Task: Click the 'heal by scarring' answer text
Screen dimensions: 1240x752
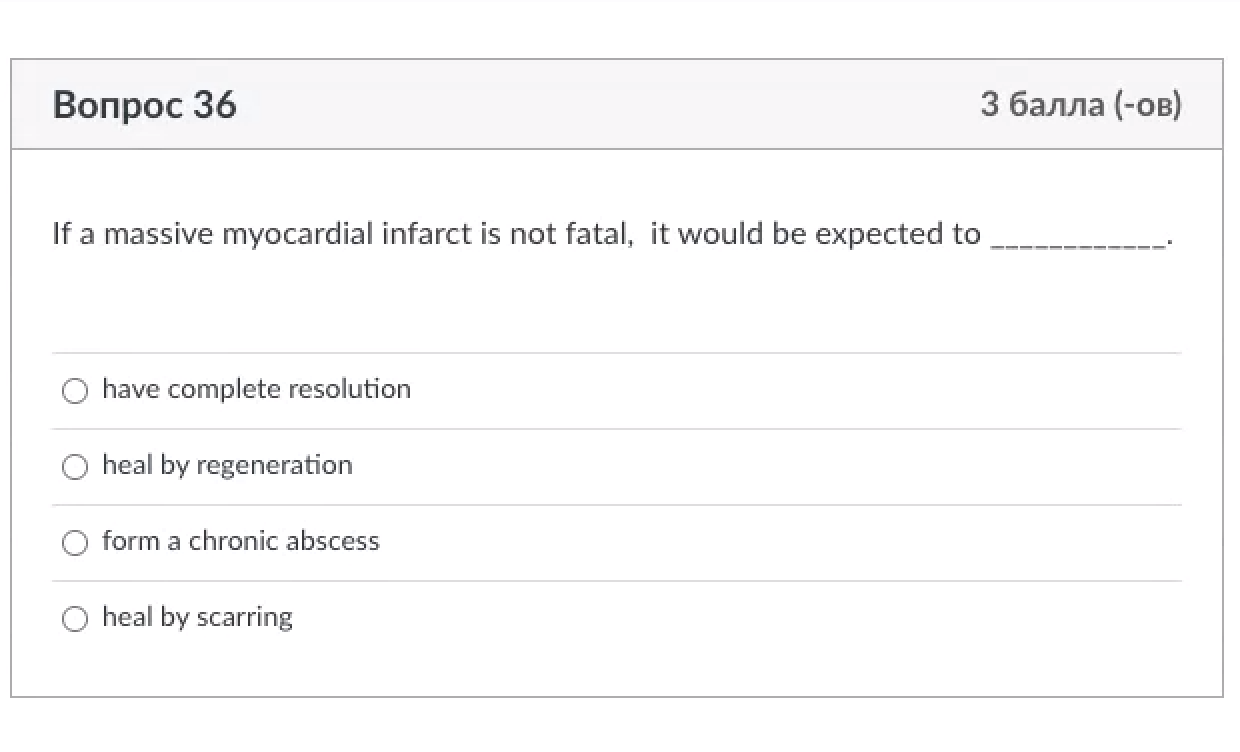Action: [x=197, y=617]
